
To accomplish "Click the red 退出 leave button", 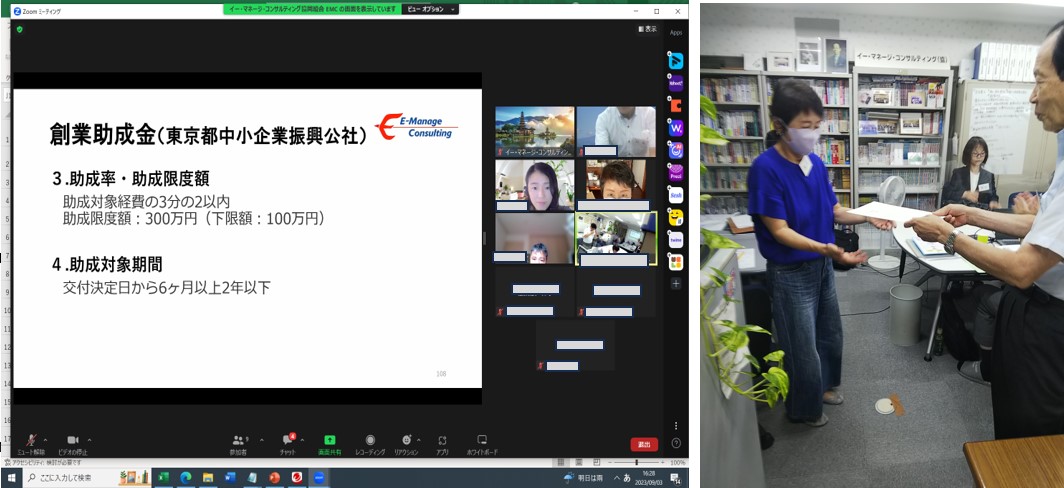I will [x=644, y=444].
